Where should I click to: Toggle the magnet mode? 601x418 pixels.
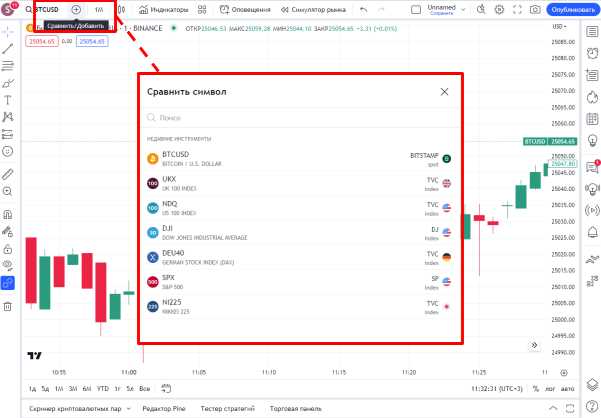point(8,214)
